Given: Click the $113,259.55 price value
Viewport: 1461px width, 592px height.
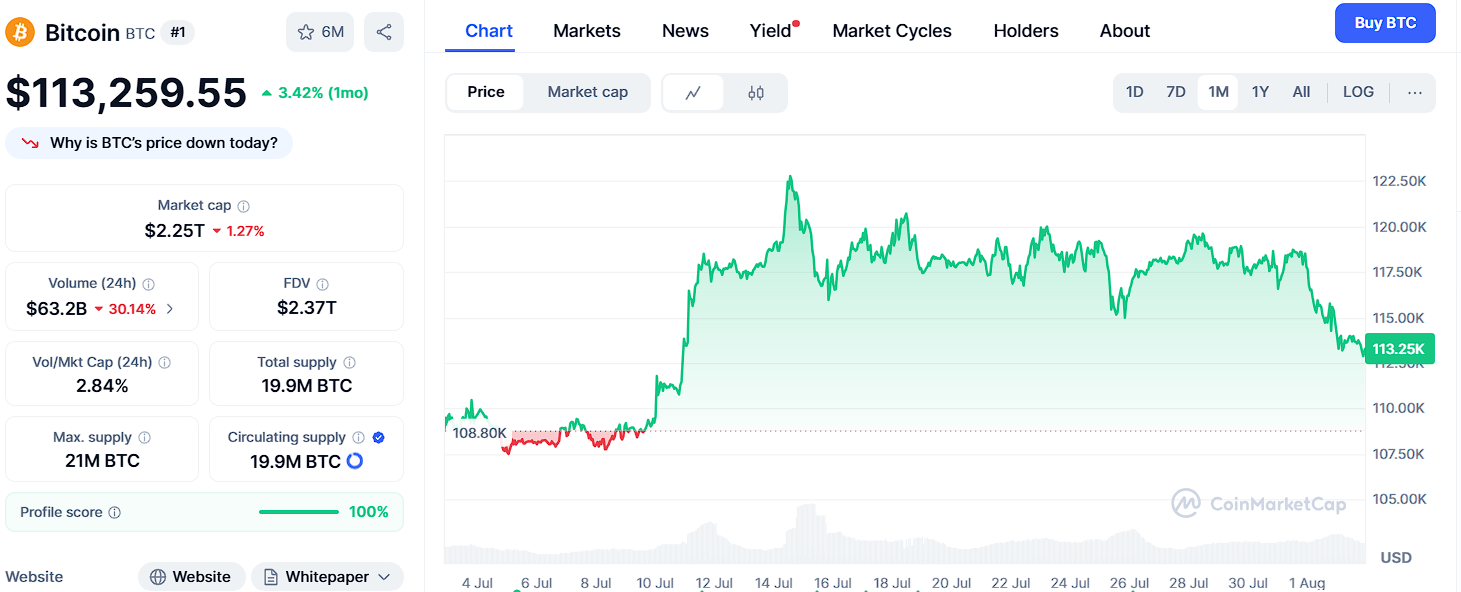Looking at the screenshot, I should pos(126,93).
